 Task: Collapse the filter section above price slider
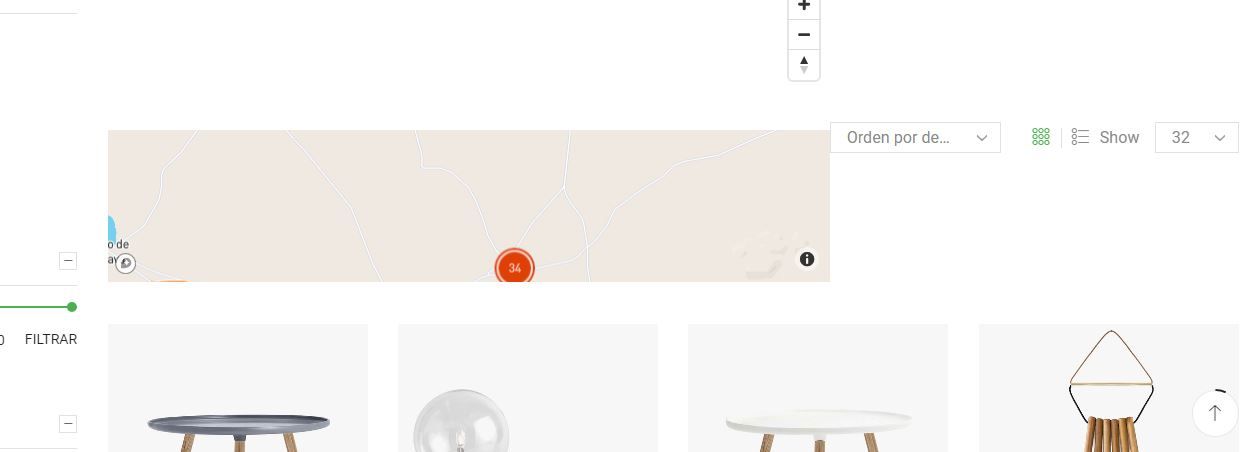coord(68,261)
